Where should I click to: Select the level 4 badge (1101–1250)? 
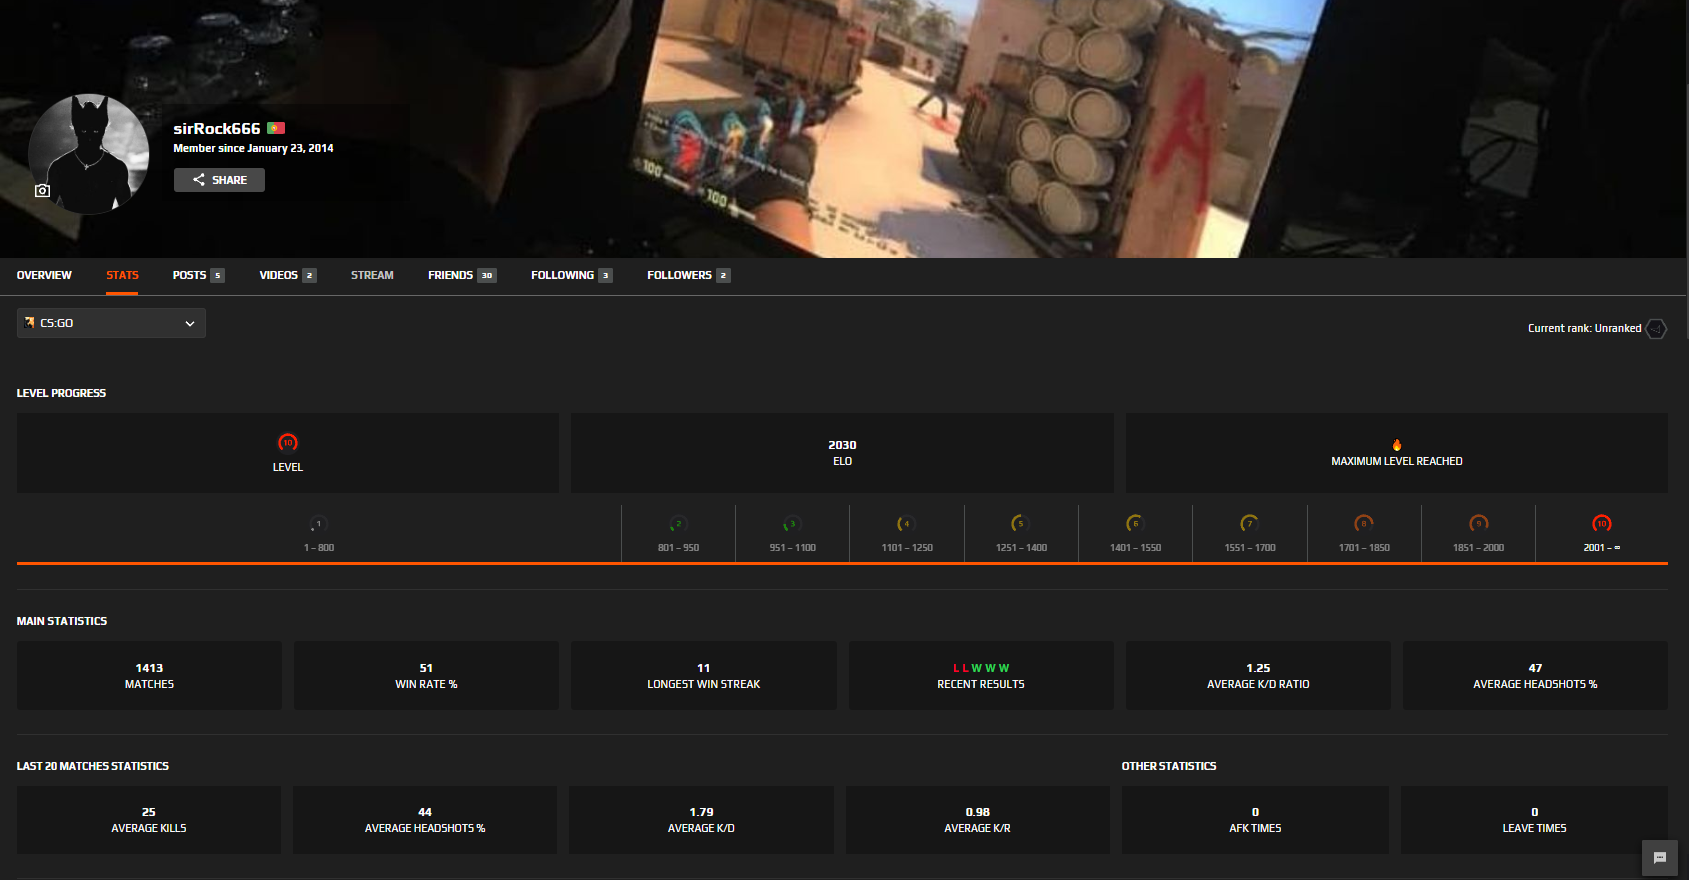pyautogui.click(x=906, y=524)
